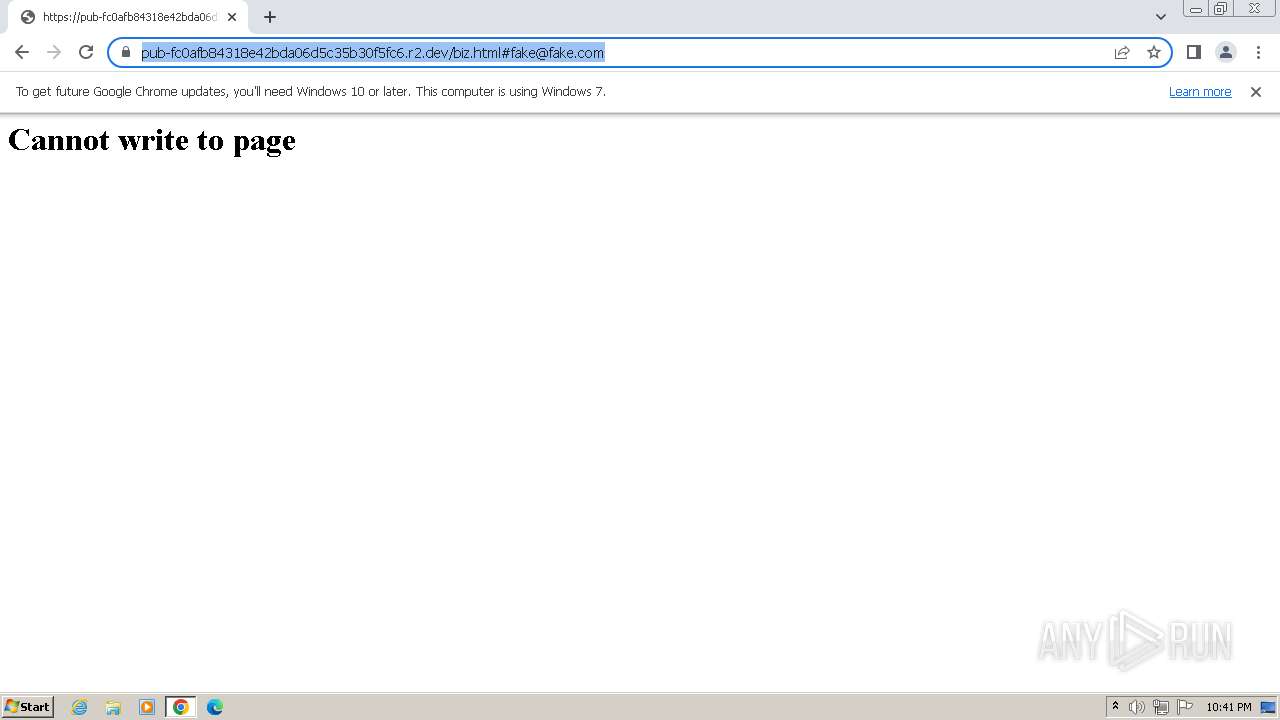Go back to the previous page
1280x720 pixels.
[22, 52]
